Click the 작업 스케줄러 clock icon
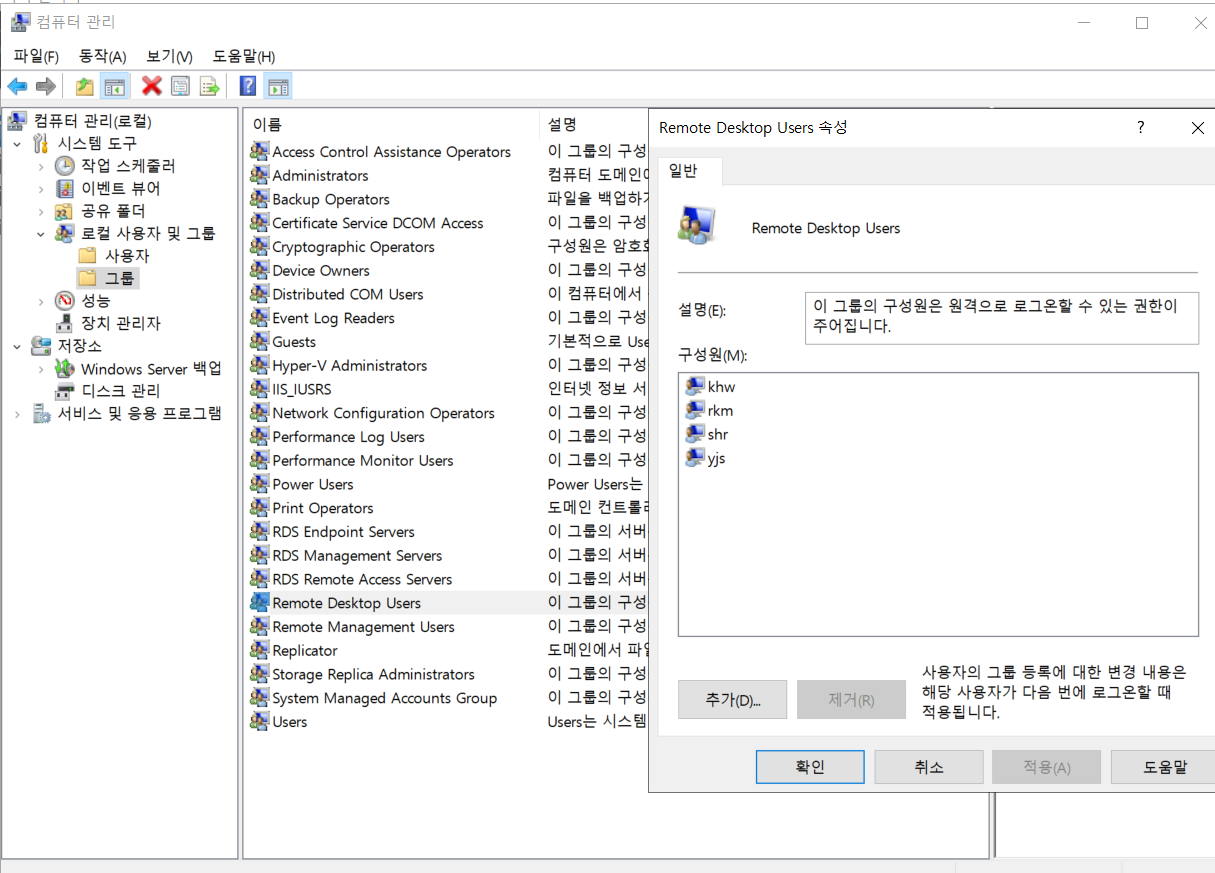Image resolution: width=1215 pixels, height=873 pixels. [x=64, y=166]
